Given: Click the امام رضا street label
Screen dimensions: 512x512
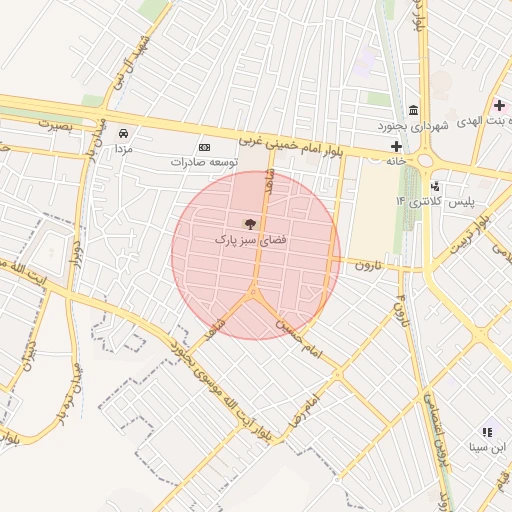Looking at the screenshot, I should click(305, 411).
